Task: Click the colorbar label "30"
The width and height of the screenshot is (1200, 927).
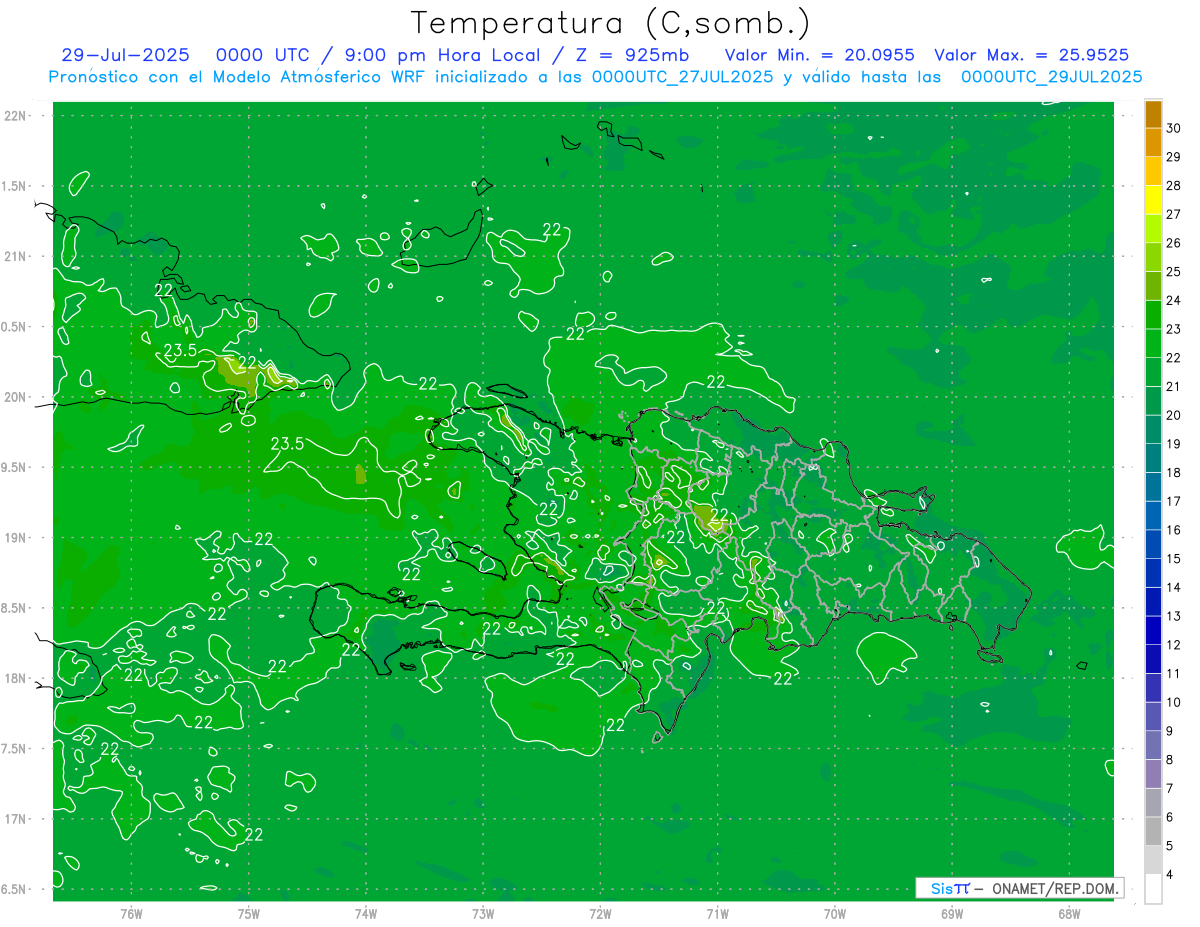Action: (1173, 128)
